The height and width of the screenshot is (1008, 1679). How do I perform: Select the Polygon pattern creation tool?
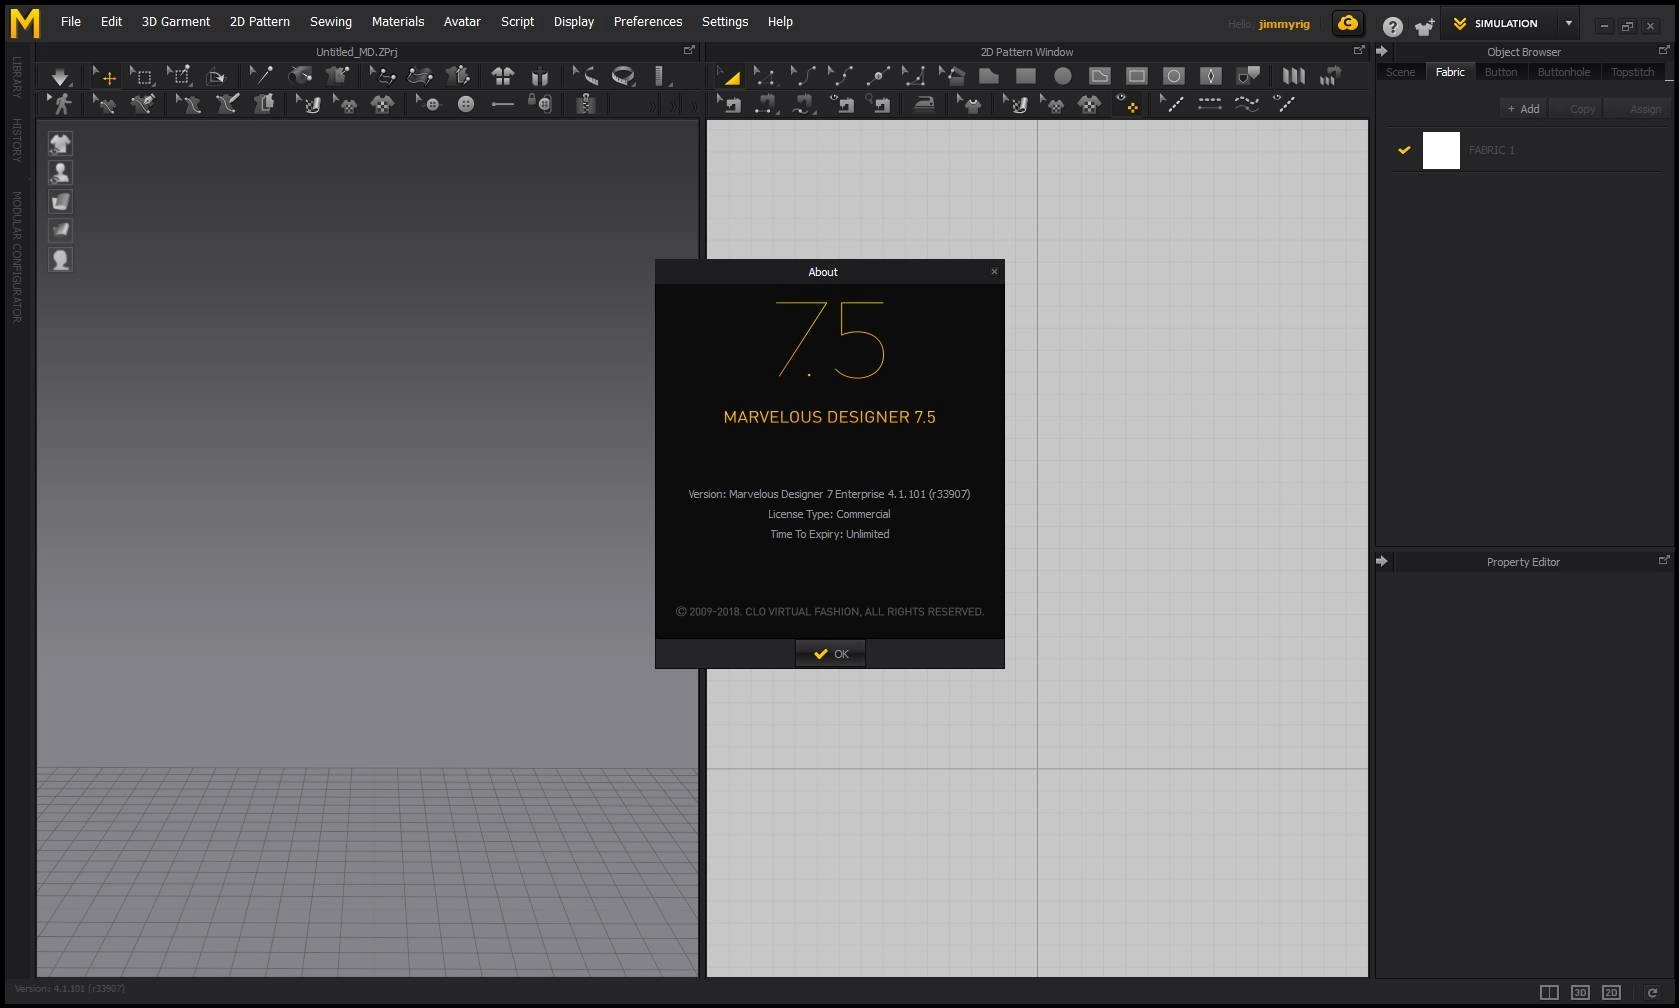[988, 76]
